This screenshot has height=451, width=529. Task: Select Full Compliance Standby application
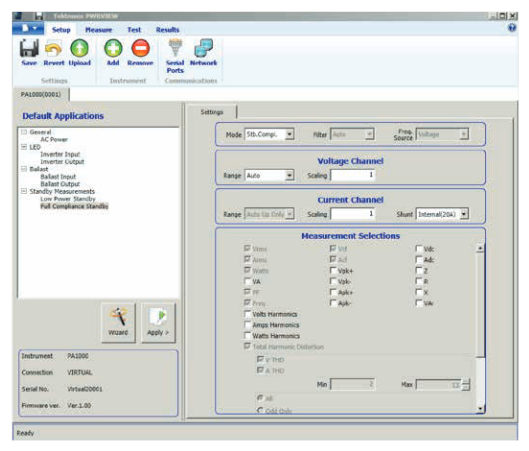tap(74, 206)
